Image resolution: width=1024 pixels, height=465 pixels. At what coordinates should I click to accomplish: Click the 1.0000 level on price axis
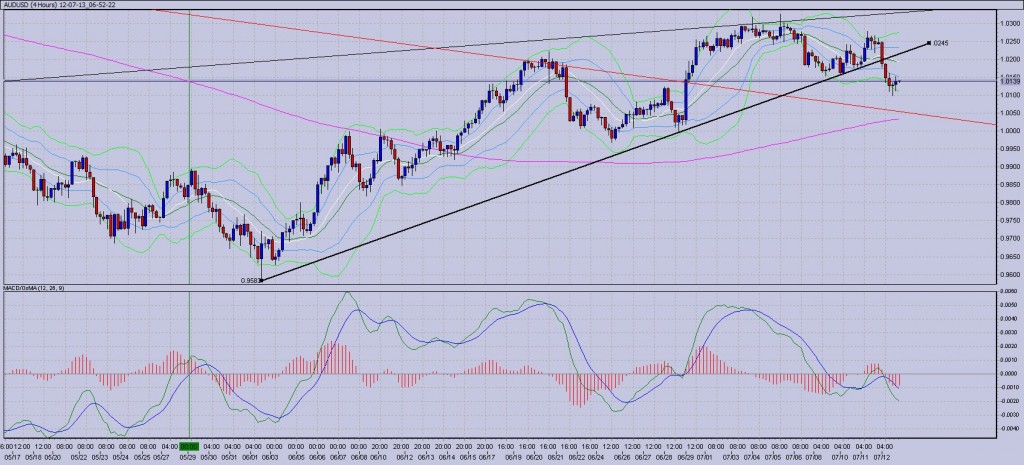[x=1010, y=131]
